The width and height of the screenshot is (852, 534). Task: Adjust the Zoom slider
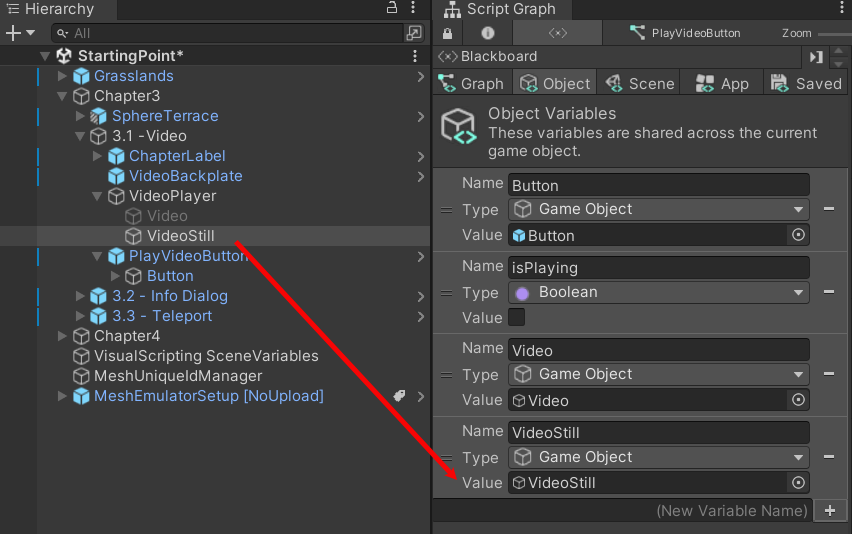[x=835, y=34]
